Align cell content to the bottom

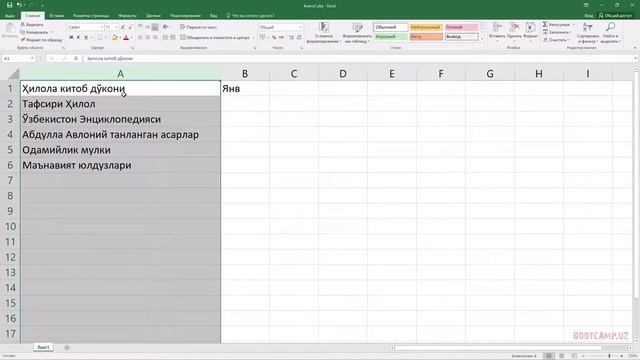coord(155,27)
